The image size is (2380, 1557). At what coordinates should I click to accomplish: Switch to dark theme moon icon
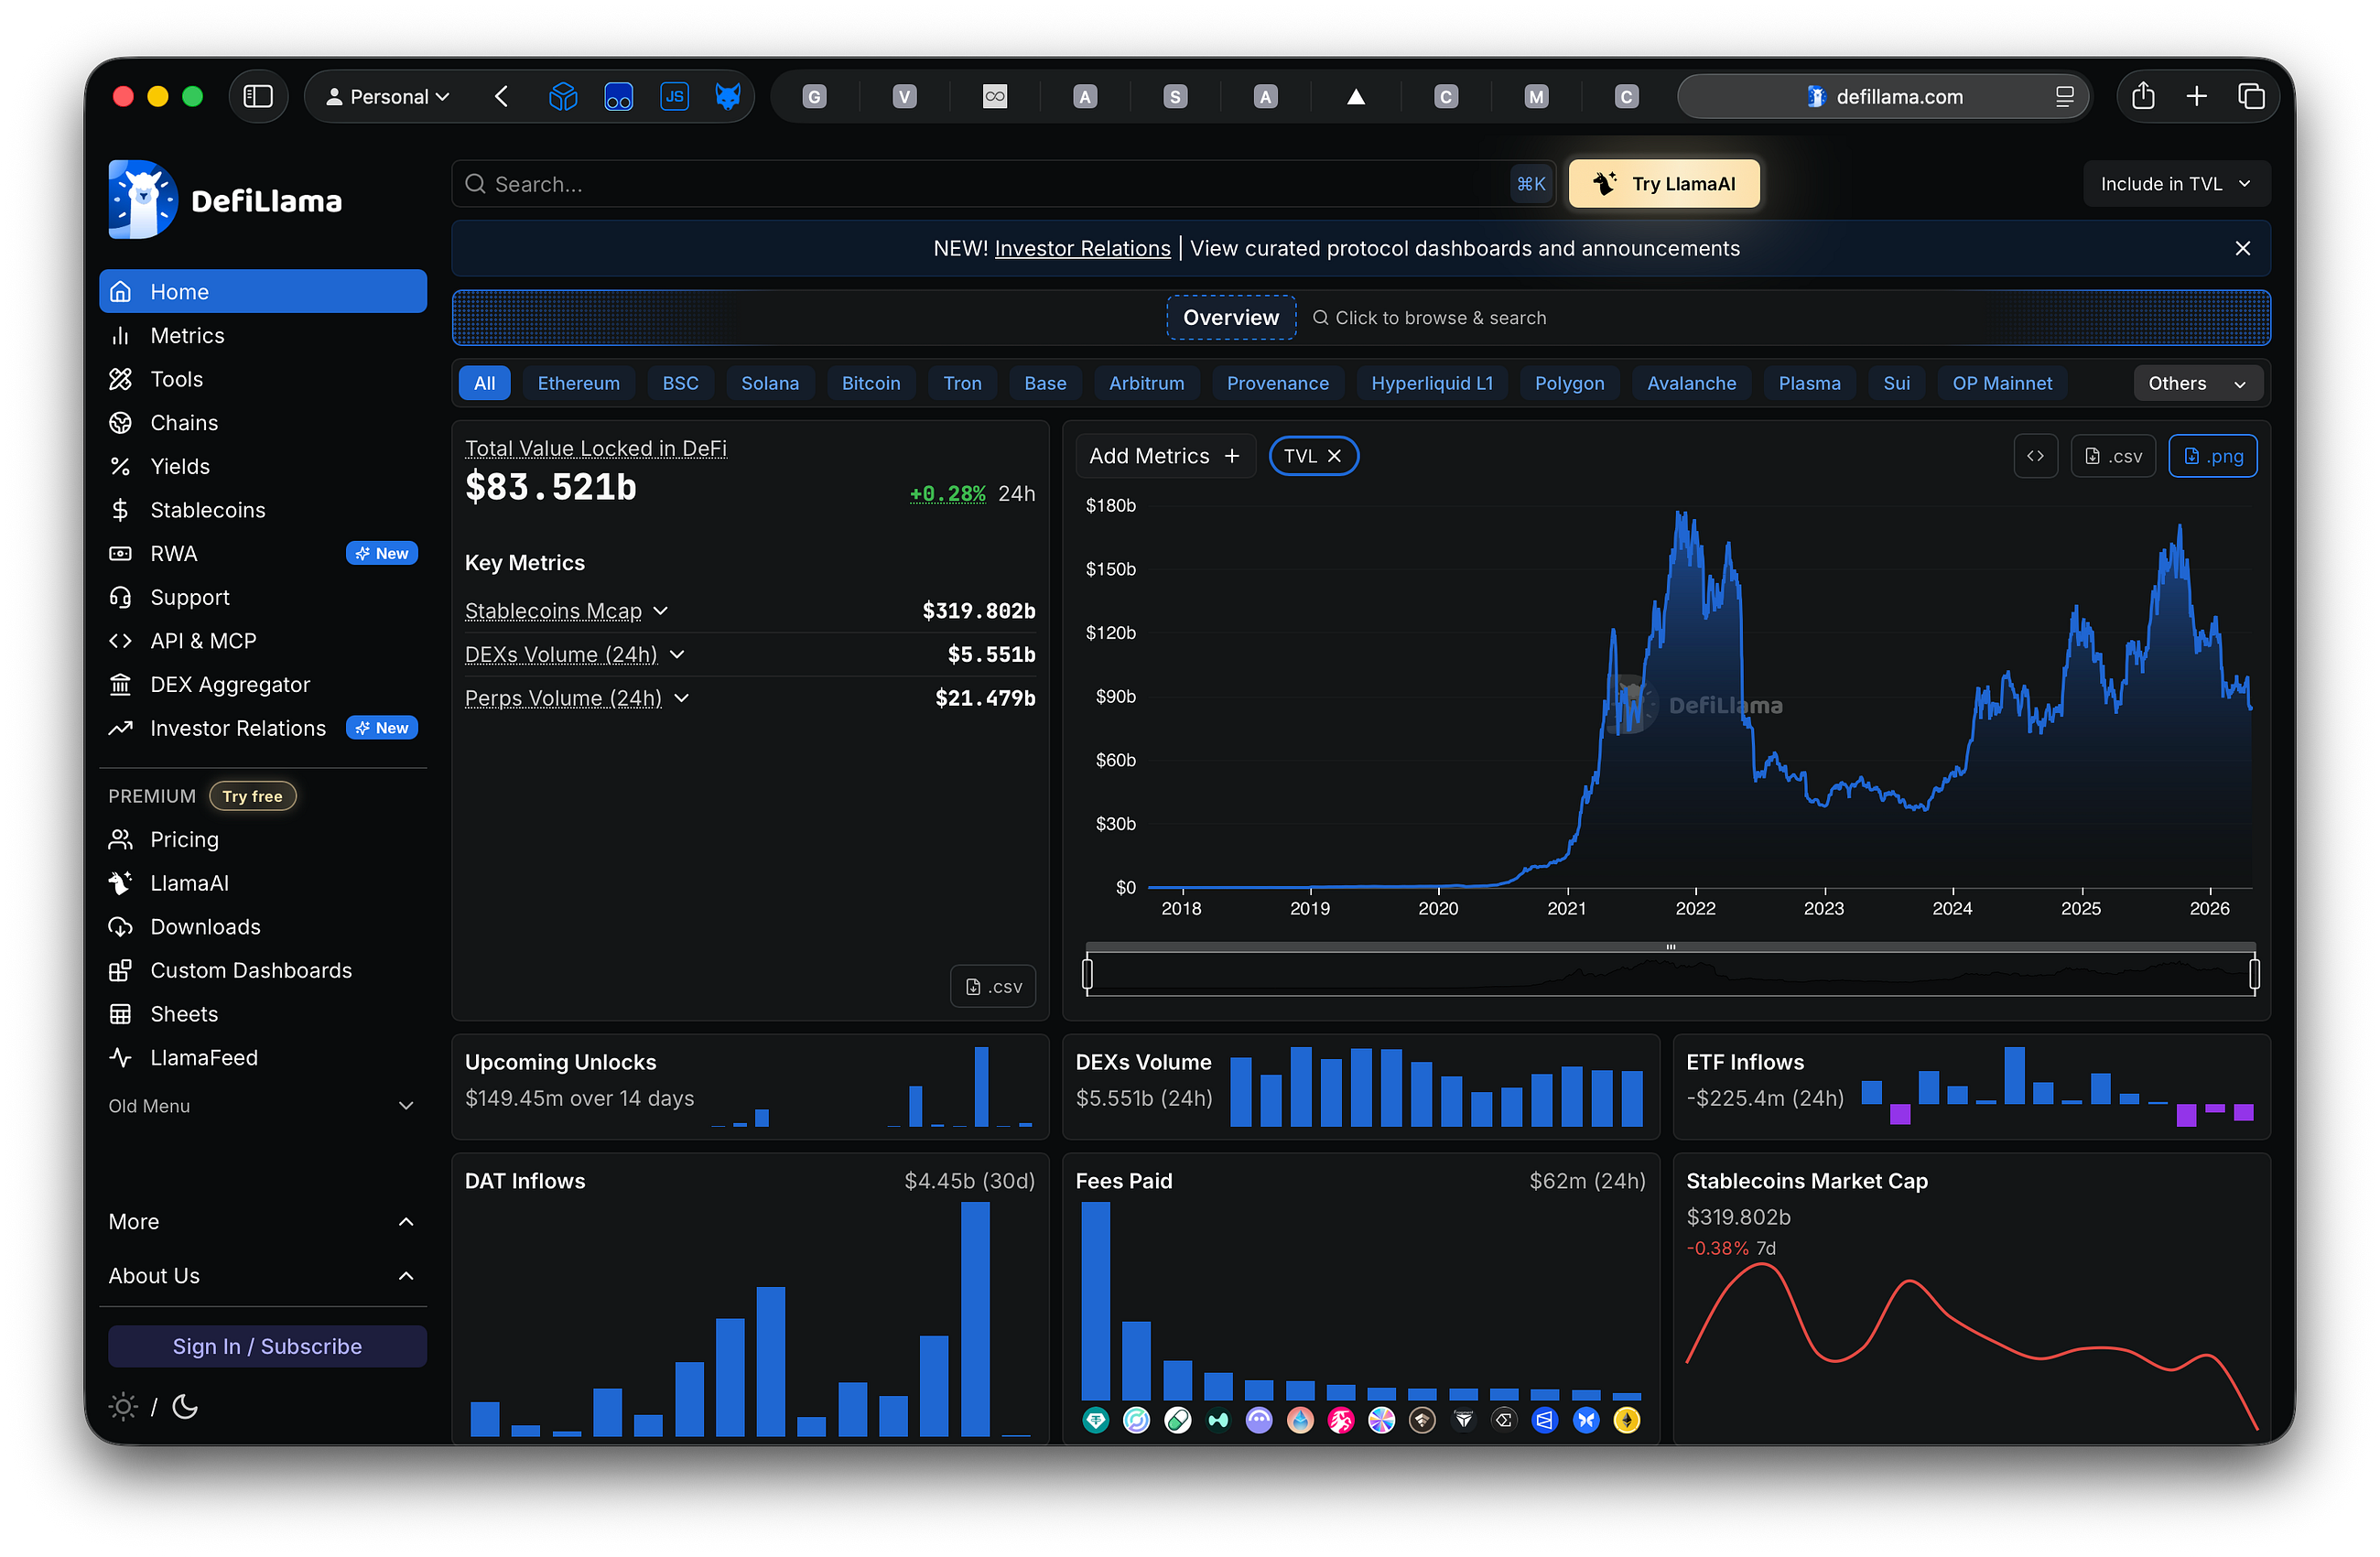click(185, 1407)
